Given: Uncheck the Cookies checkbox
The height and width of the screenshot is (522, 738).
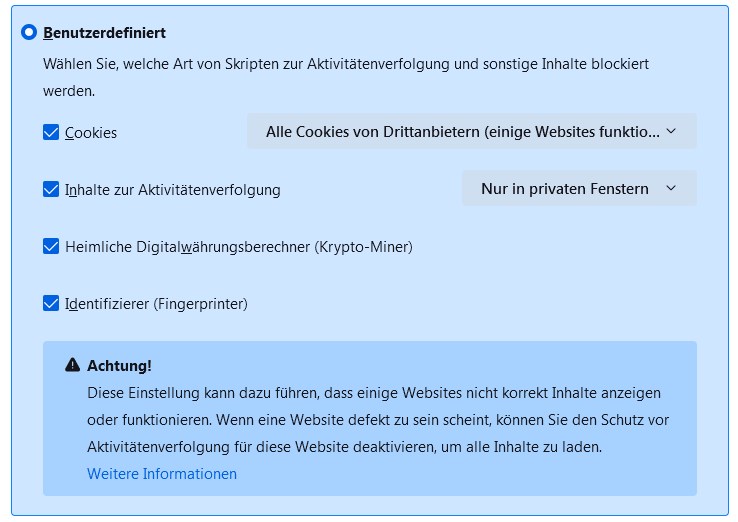Looking at the screenshot, I should [x=51, y=132].
